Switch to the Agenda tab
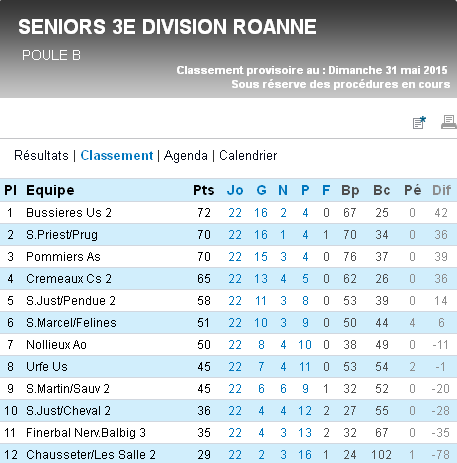 pyautogui.click(x=186, y=156)
